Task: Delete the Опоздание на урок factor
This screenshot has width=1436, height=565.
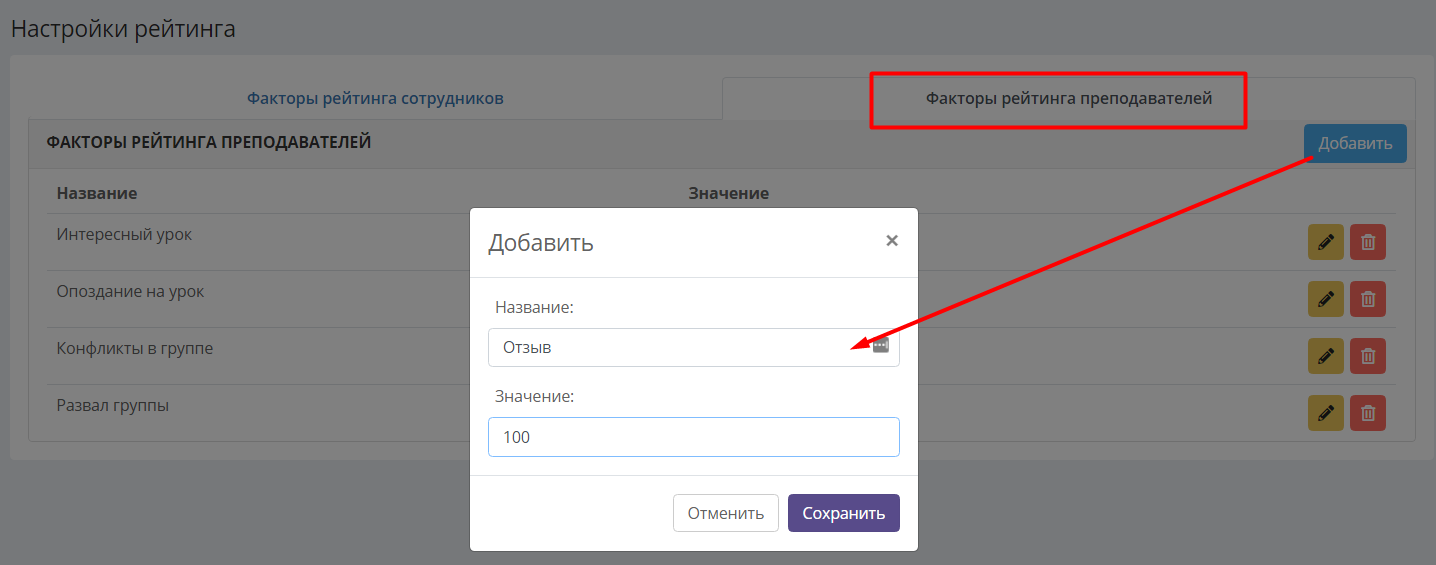Action: tap(1368, 299)
